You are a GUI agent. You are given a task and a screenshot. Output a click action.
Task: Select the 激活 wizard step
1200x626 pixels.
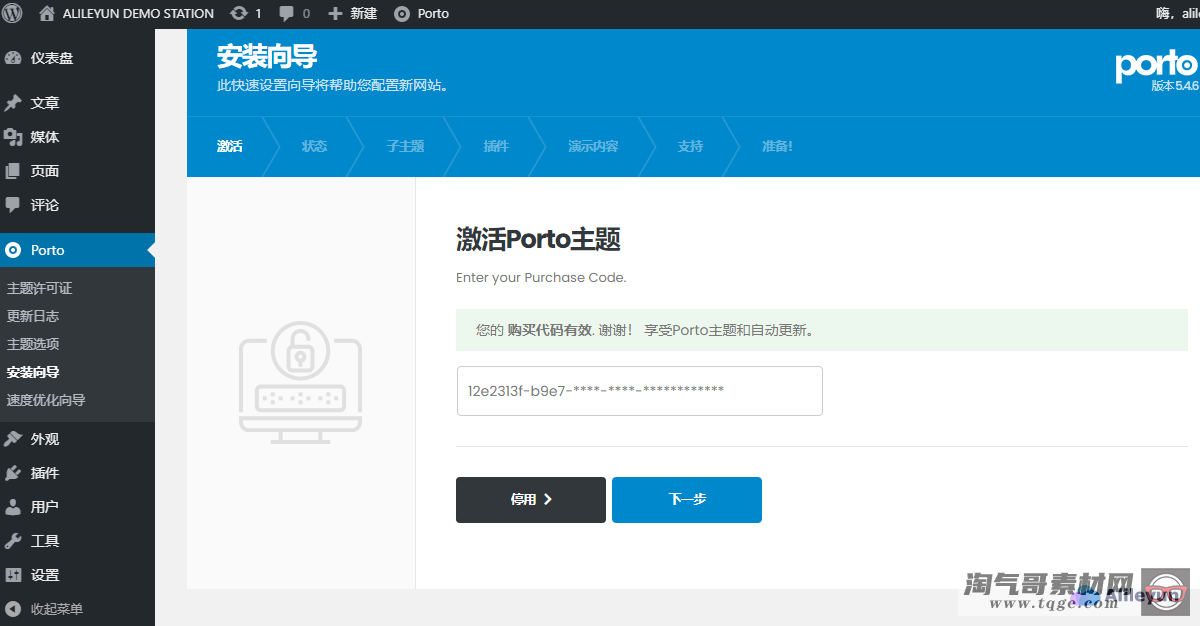230,146
